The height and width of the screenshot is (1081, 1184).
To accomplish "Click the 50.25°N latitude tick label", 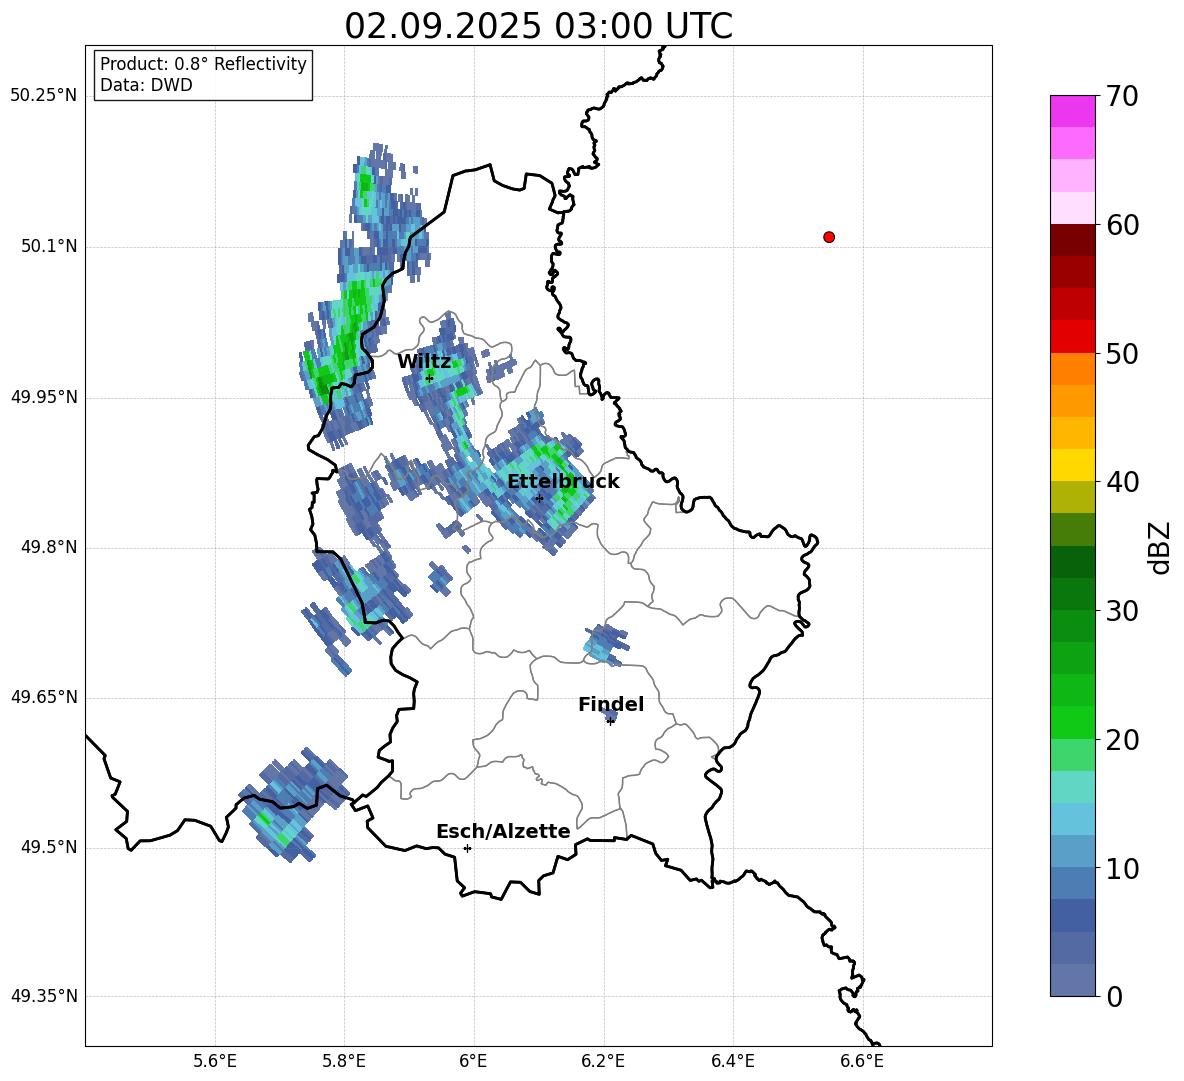I will [44, 96].
